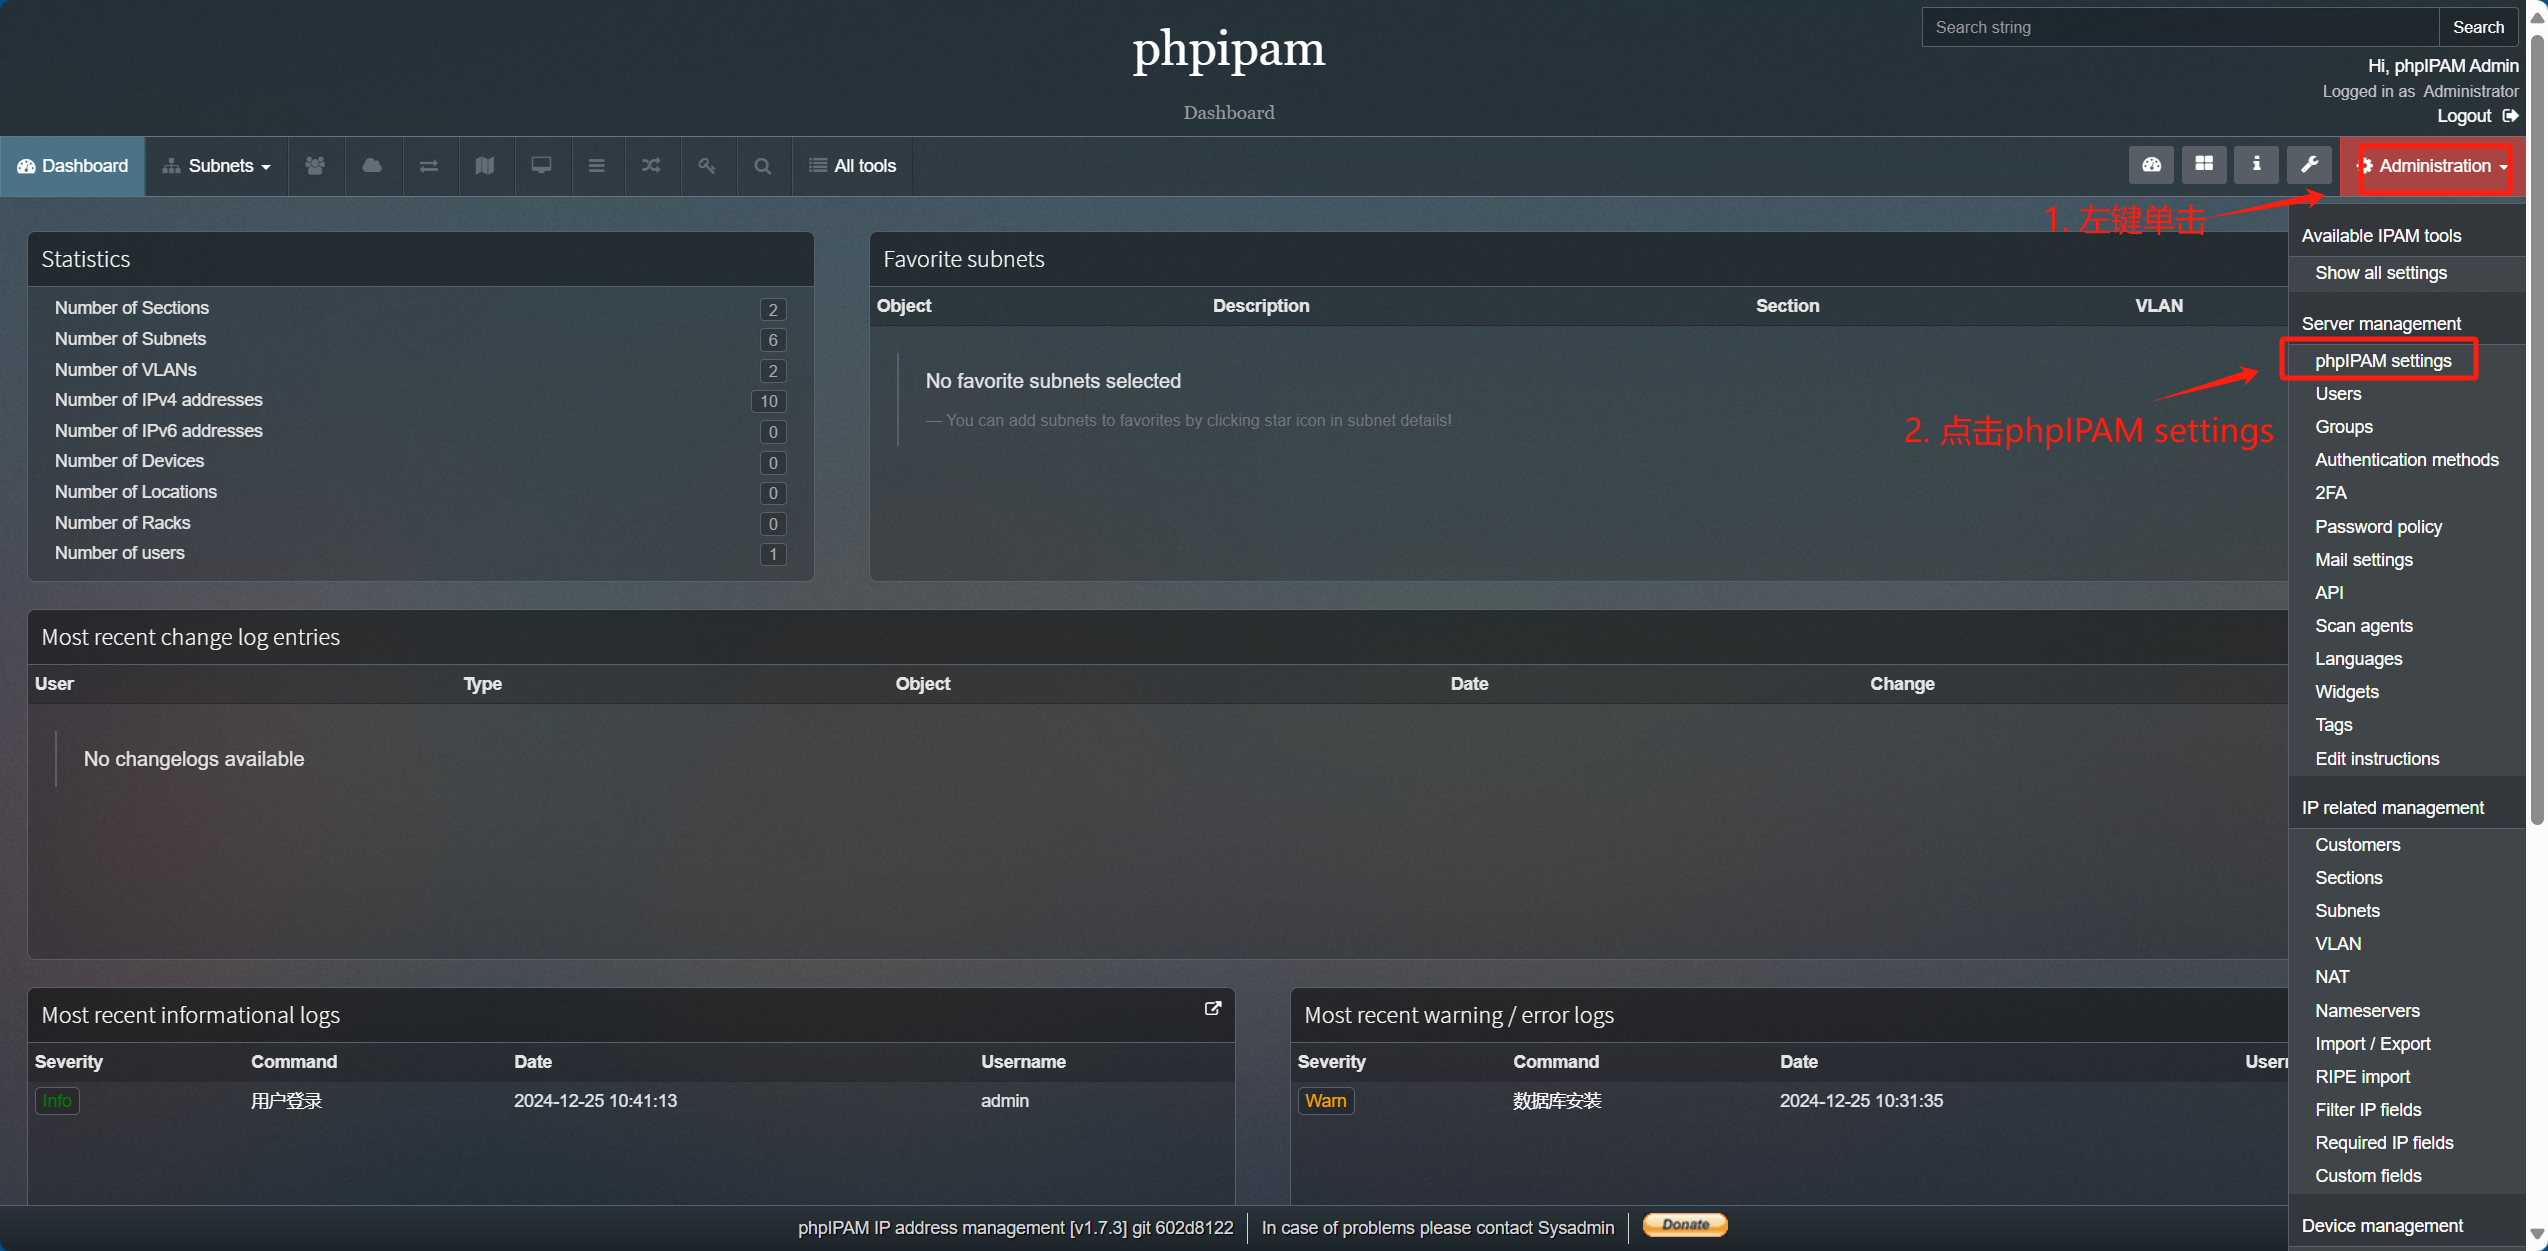Viewport: 2548px width, 1251px height.
Task: Open the devices monitor icon
Action: [541, 166]
